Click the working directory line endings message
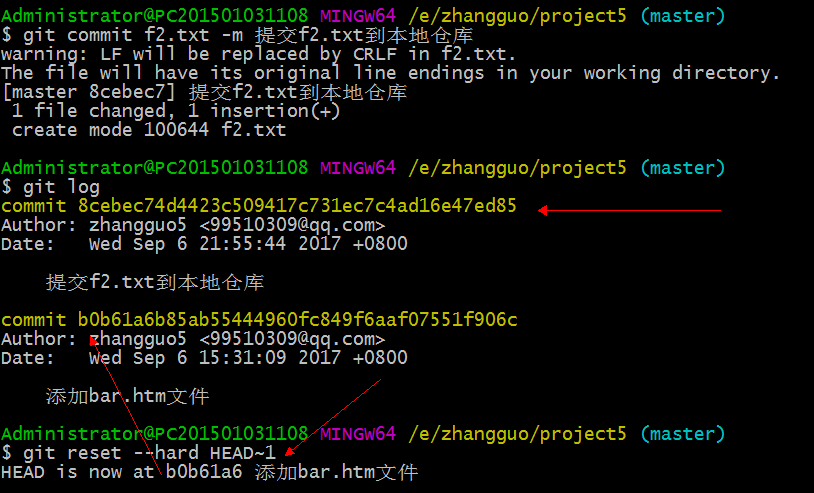 click(x=390, y=73)
